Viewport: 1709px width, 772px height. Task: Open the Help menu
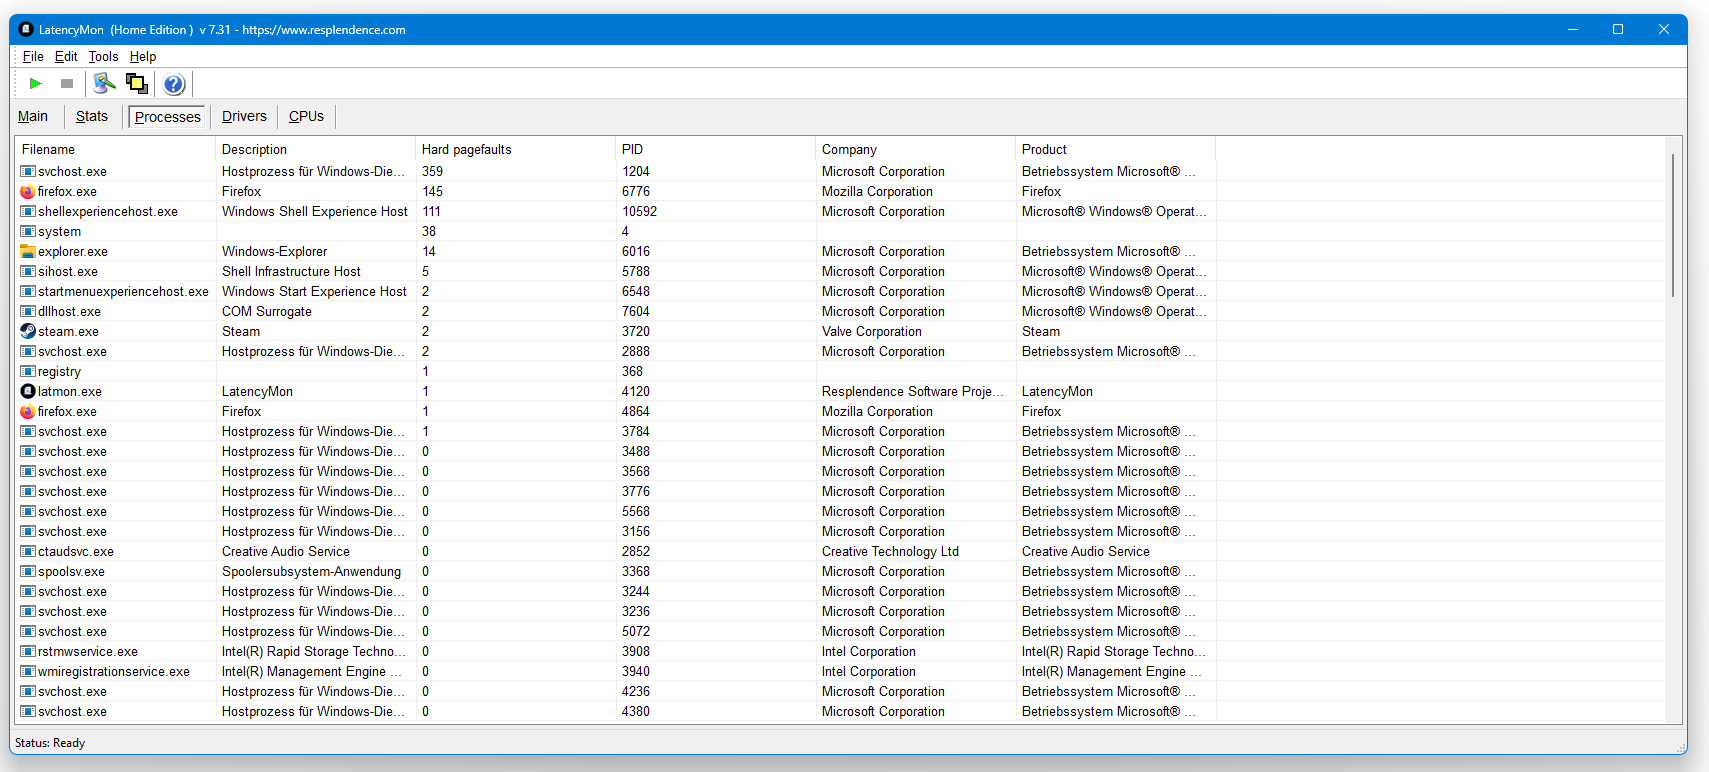[x=143, y=57]
